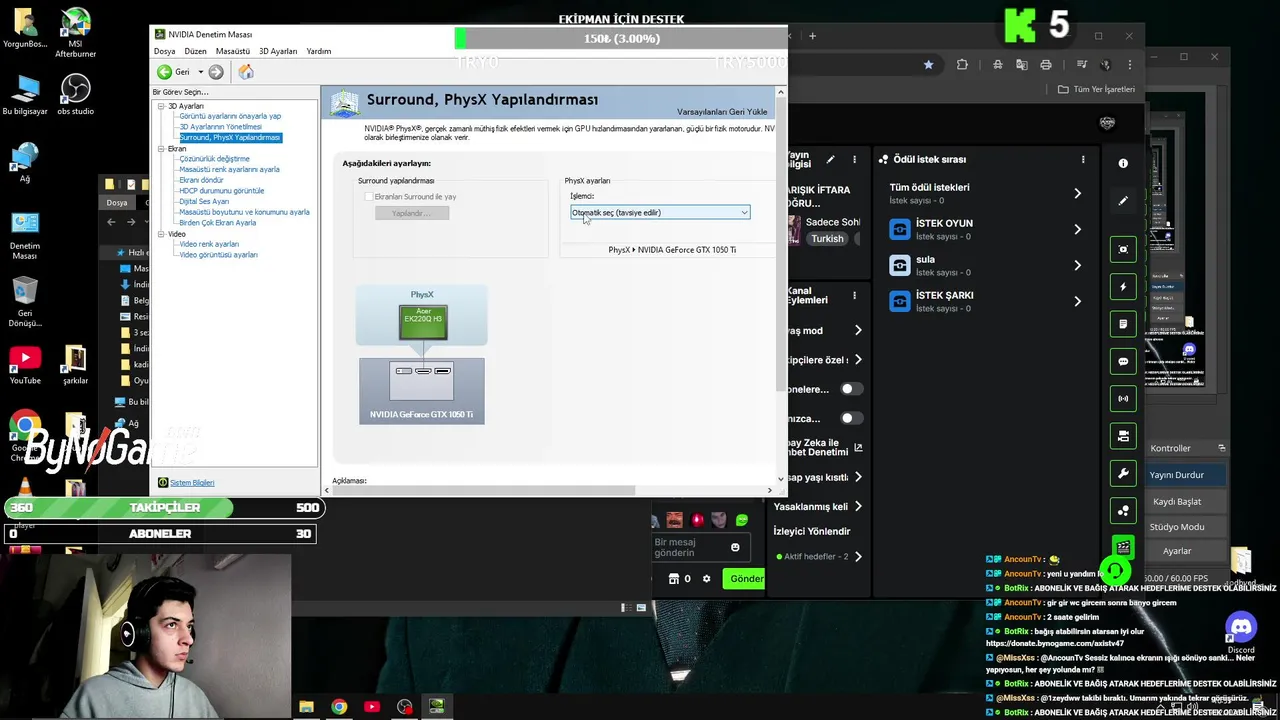Open MSI Afterburner desktop shortcut
This screenshot has width=1280, height=720.
(75, 33)
